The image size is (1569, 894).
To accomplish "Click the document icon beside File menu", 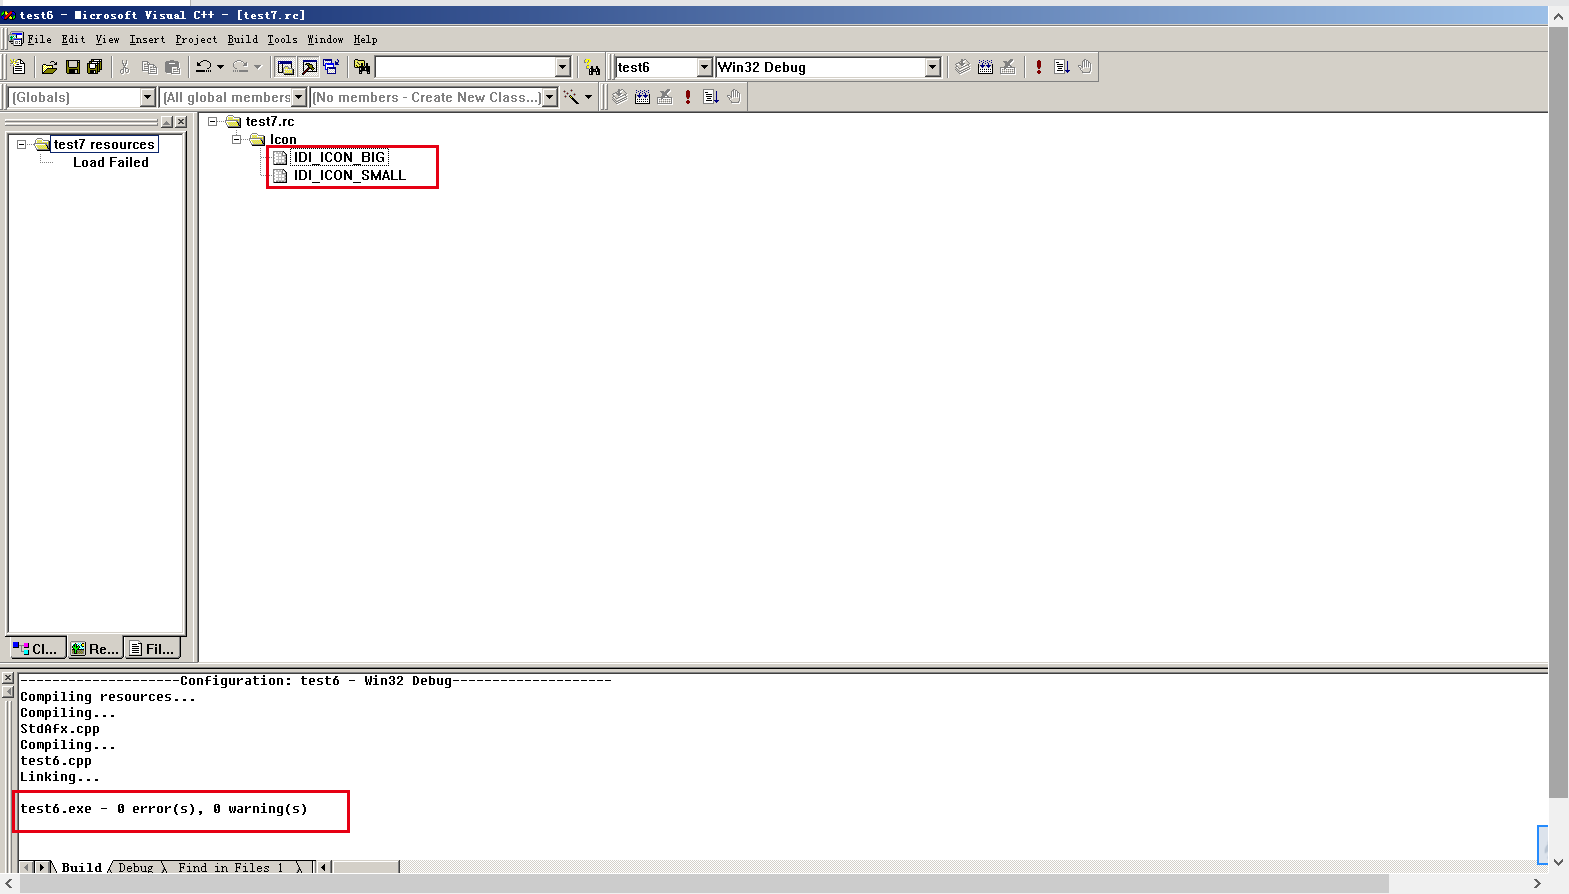I will point(16,39).
